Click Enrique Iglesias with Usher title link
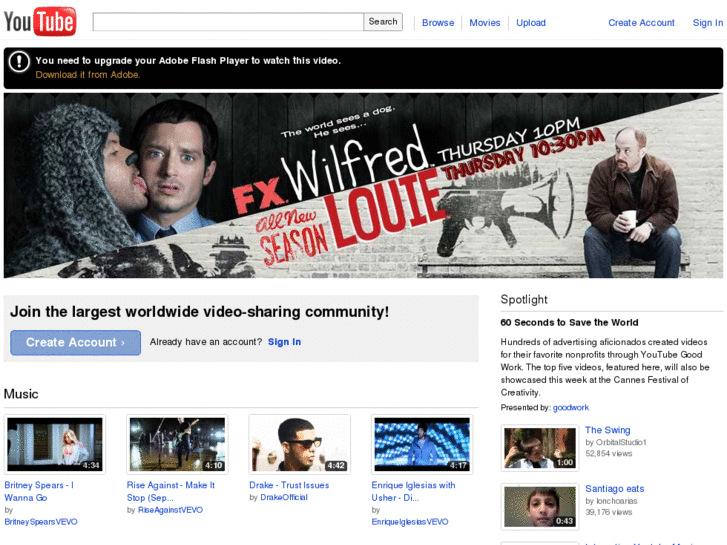727x545 pixels. (413, 491)
